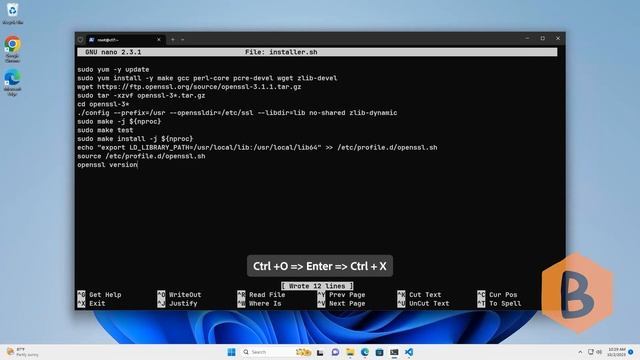The height and width of the screenshot is (360, 640).
Task: Open the volume icon in the system tray
Action: tap(599, 352)
